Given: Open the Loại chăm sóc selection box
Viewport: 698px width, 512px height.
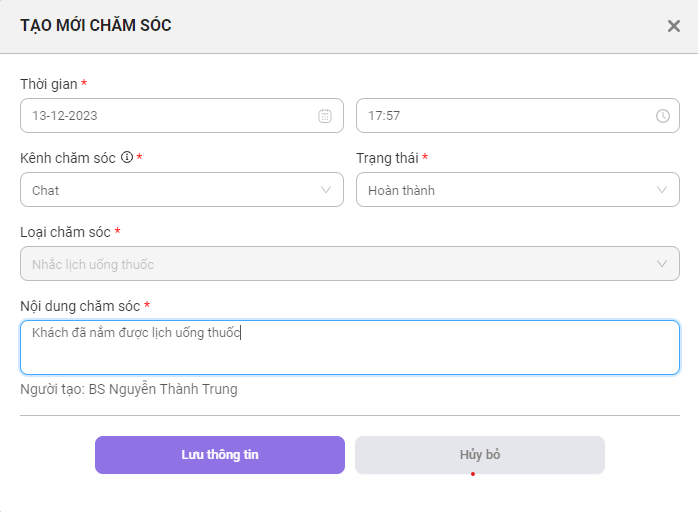Looking at the screenshot, I should click(x=350, y=264).
